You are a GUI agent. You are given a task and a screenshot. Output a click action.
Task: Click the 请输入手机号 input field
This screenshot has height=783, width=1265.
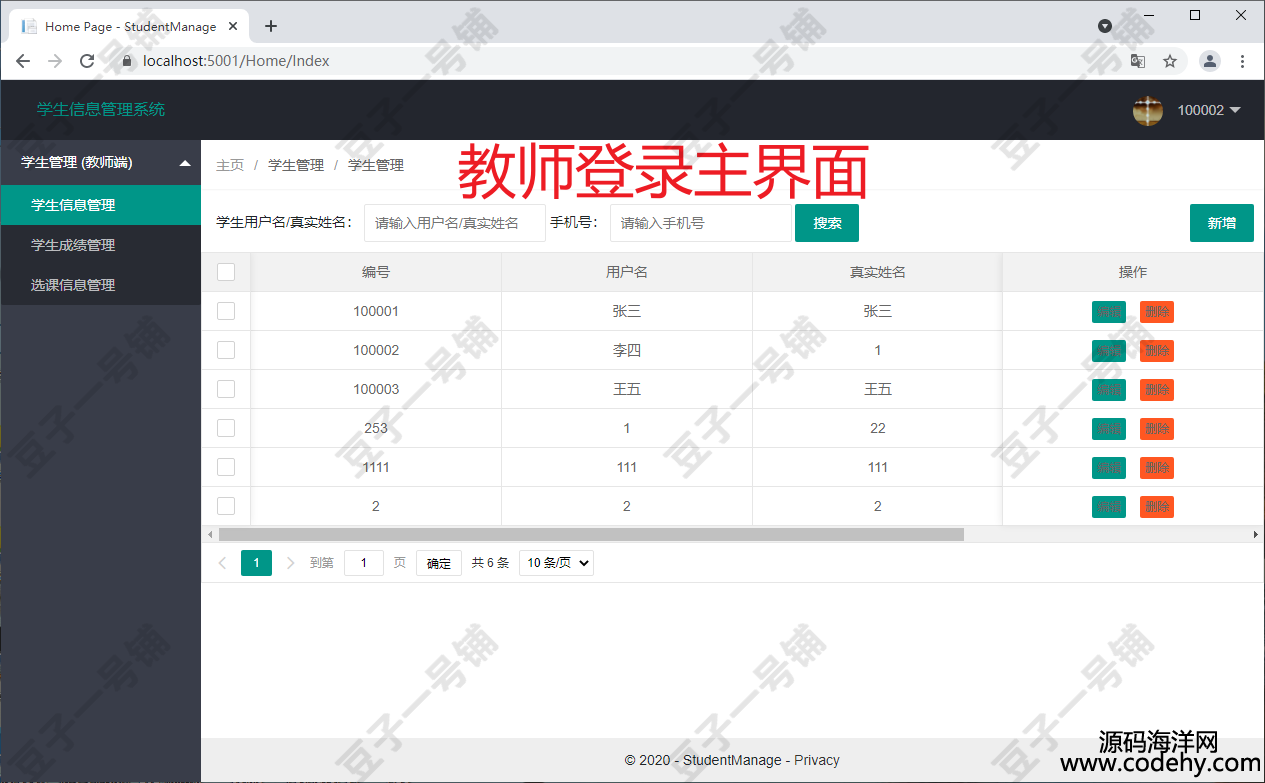pyautogui.click(x=700, y=223)
